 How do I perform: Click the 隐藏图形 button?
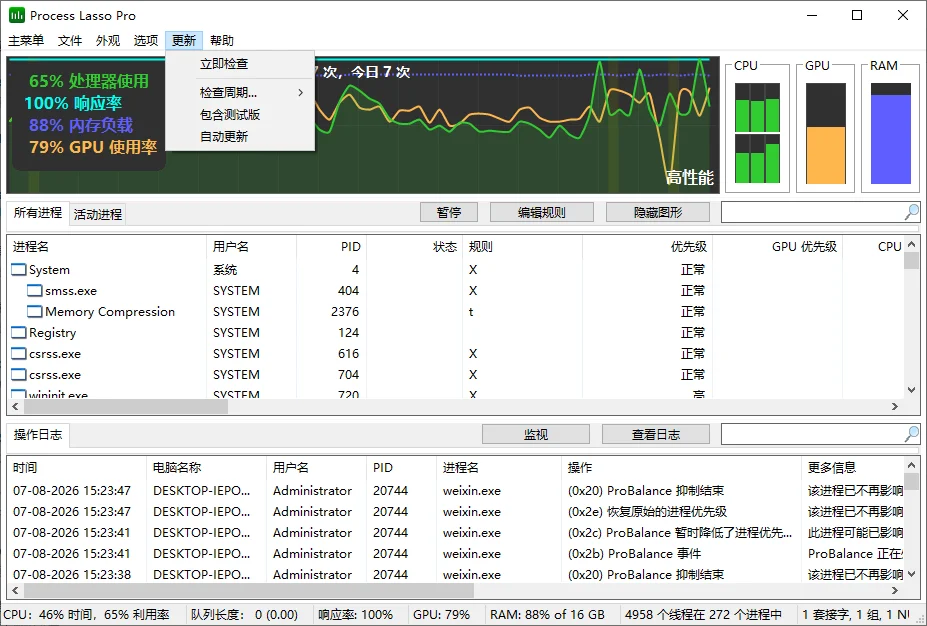(657, 212)
